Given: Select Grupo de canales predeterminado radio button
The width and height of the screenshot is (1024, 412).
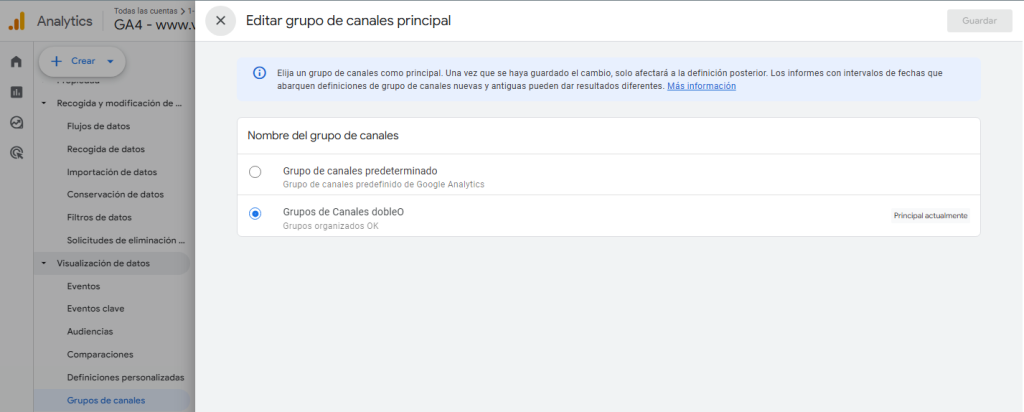Looking at the screenshot, I should [255, 172].
